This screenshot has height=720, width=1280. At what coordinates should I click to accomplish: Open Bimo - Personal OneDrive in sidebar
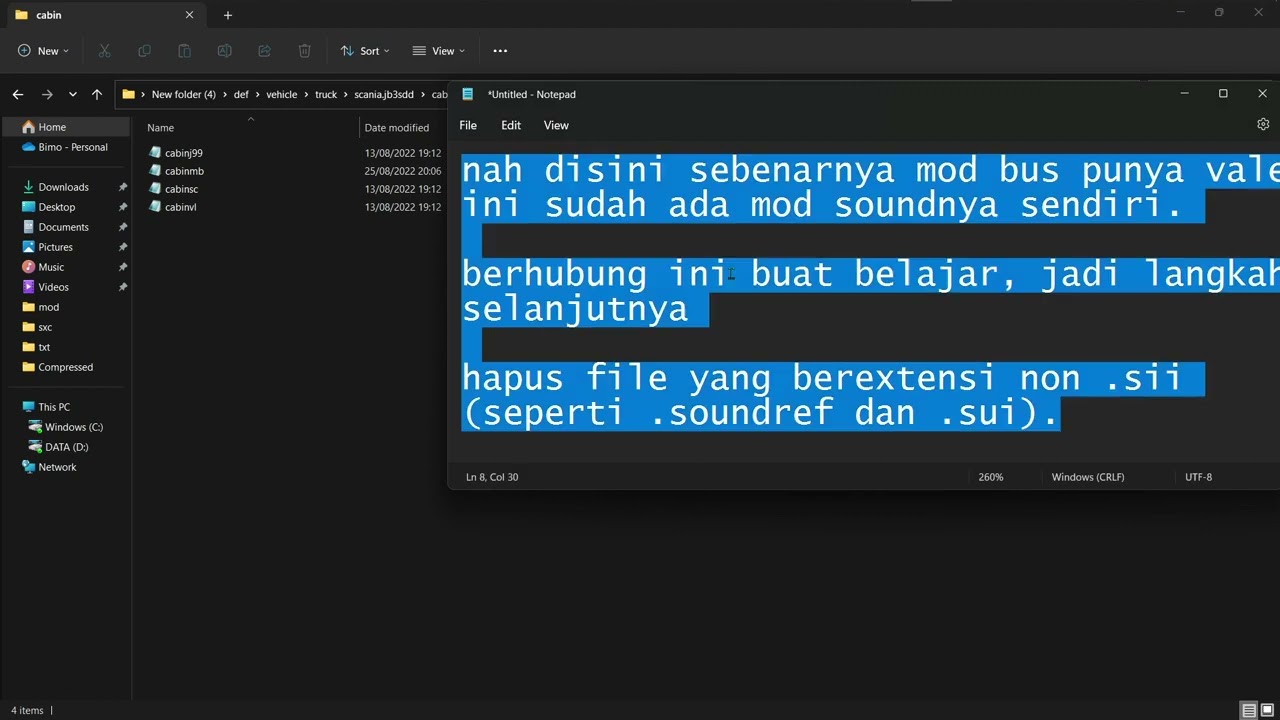pos(66,147)
